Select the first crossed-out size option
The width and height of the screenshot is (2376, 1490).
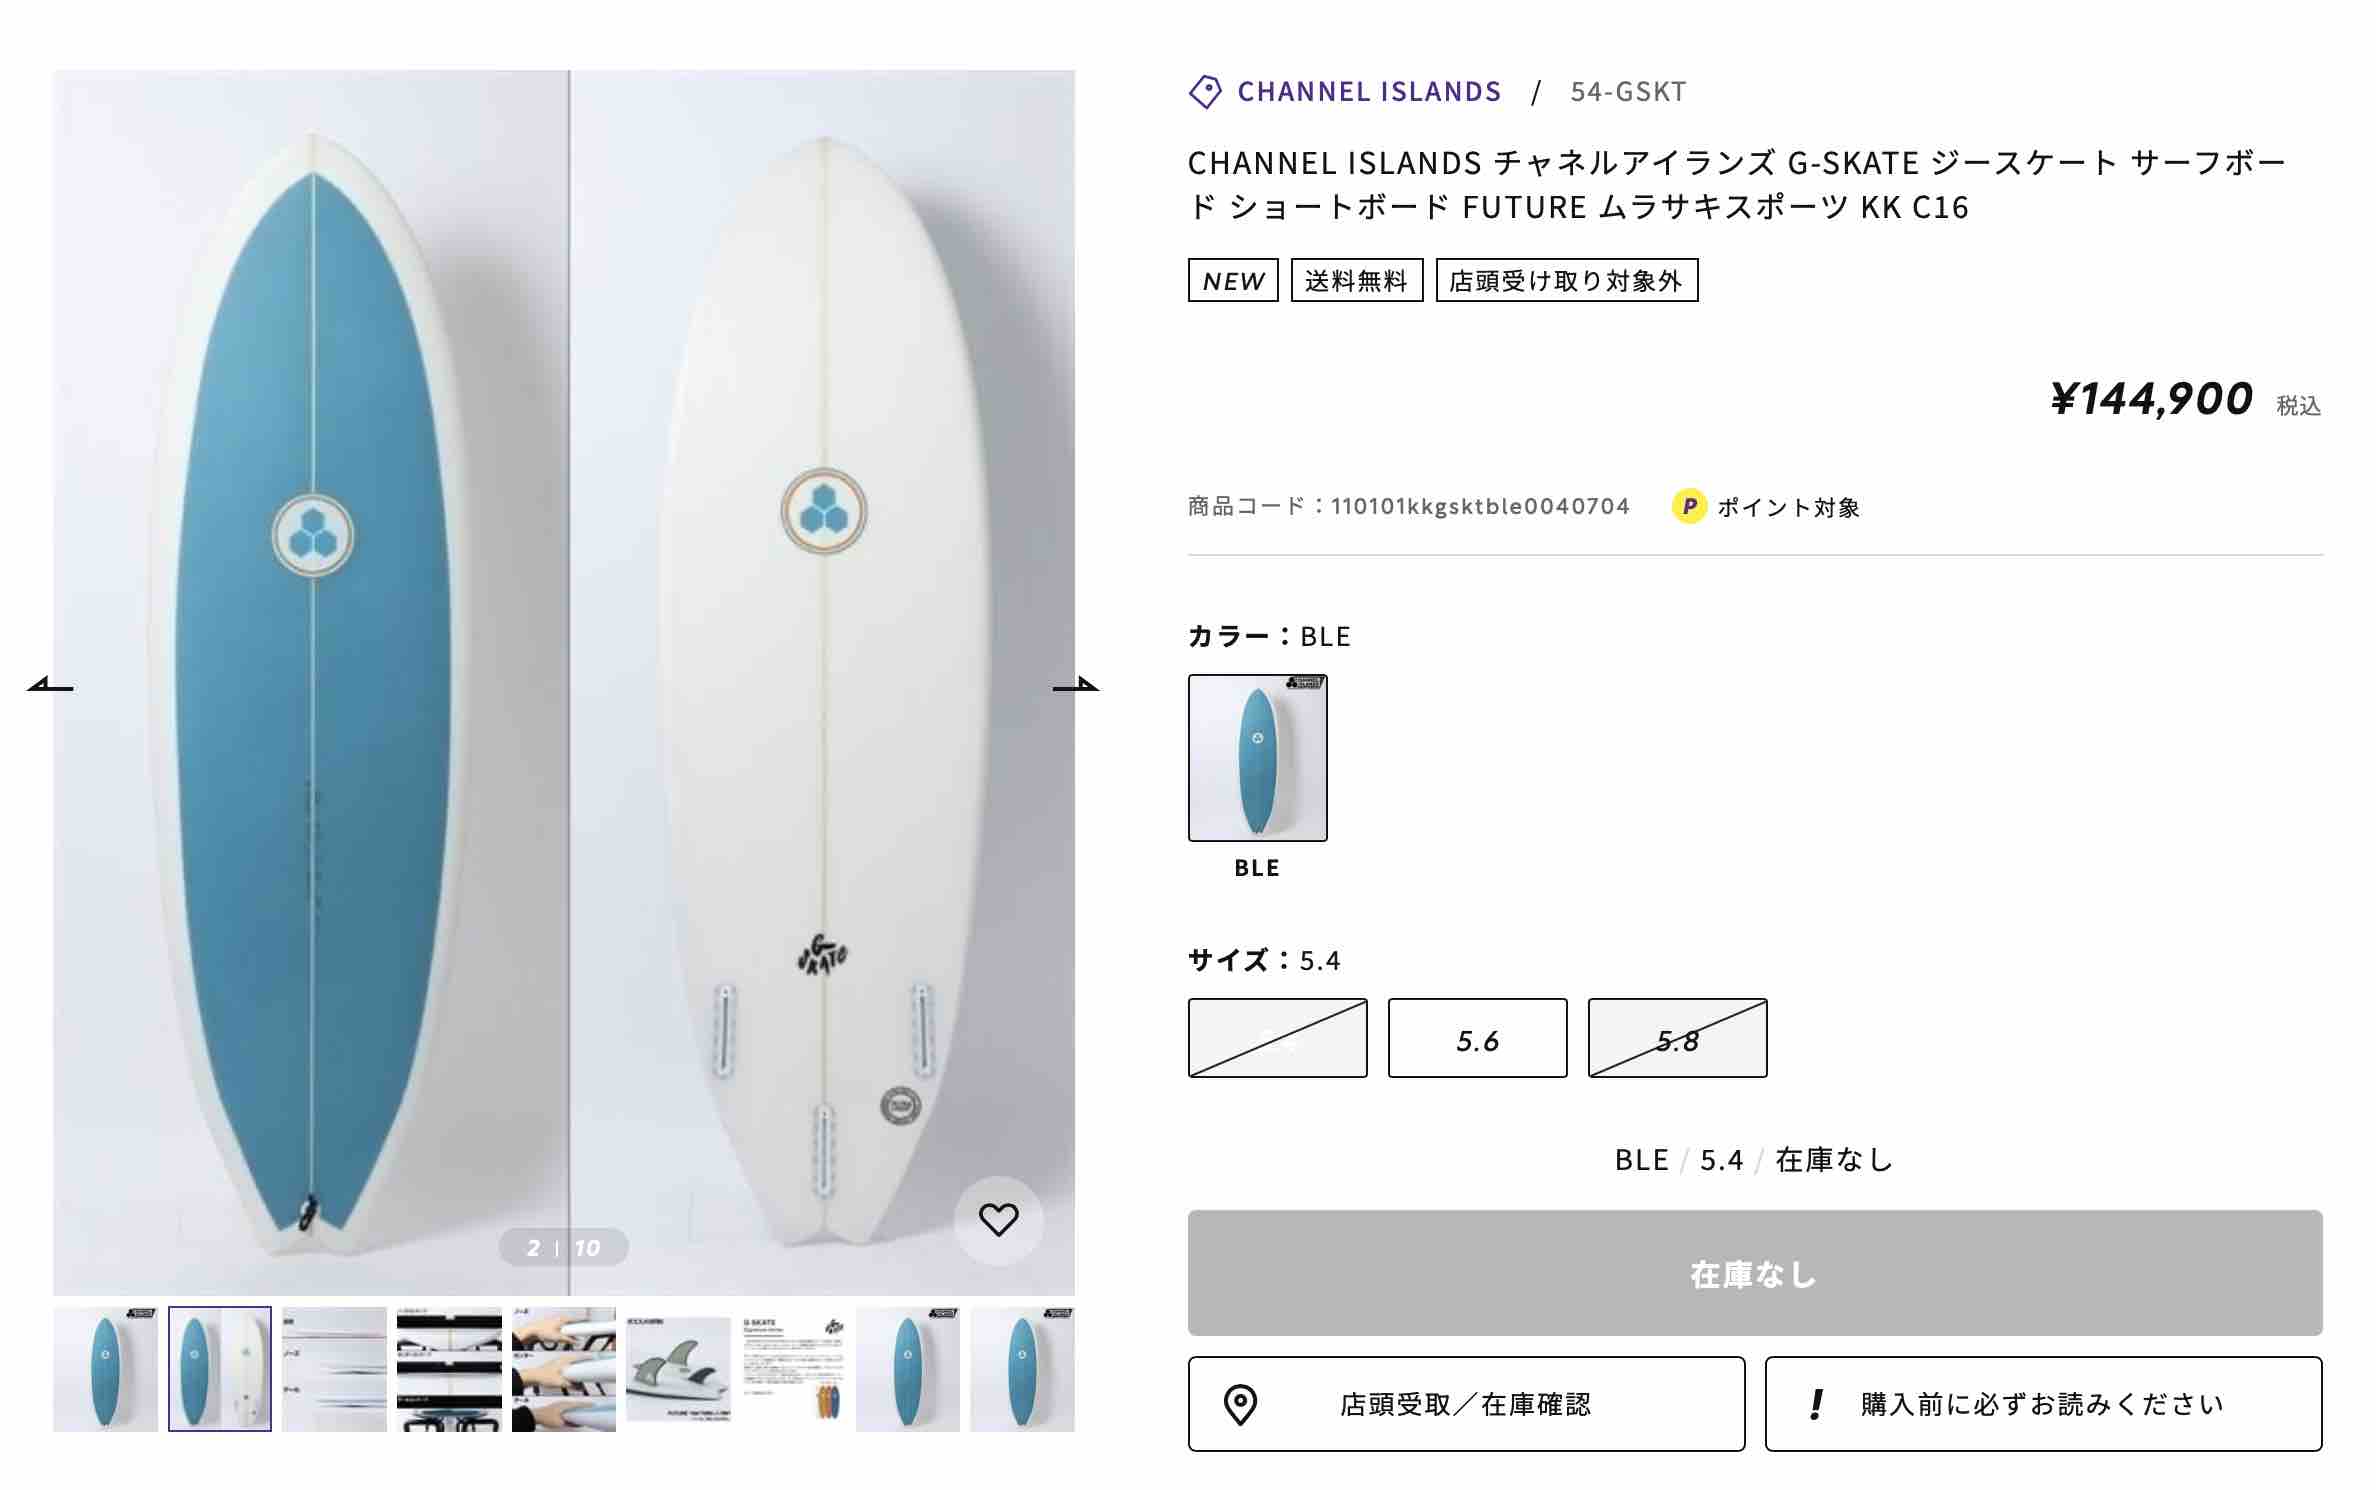[x=1277, y=1038]
